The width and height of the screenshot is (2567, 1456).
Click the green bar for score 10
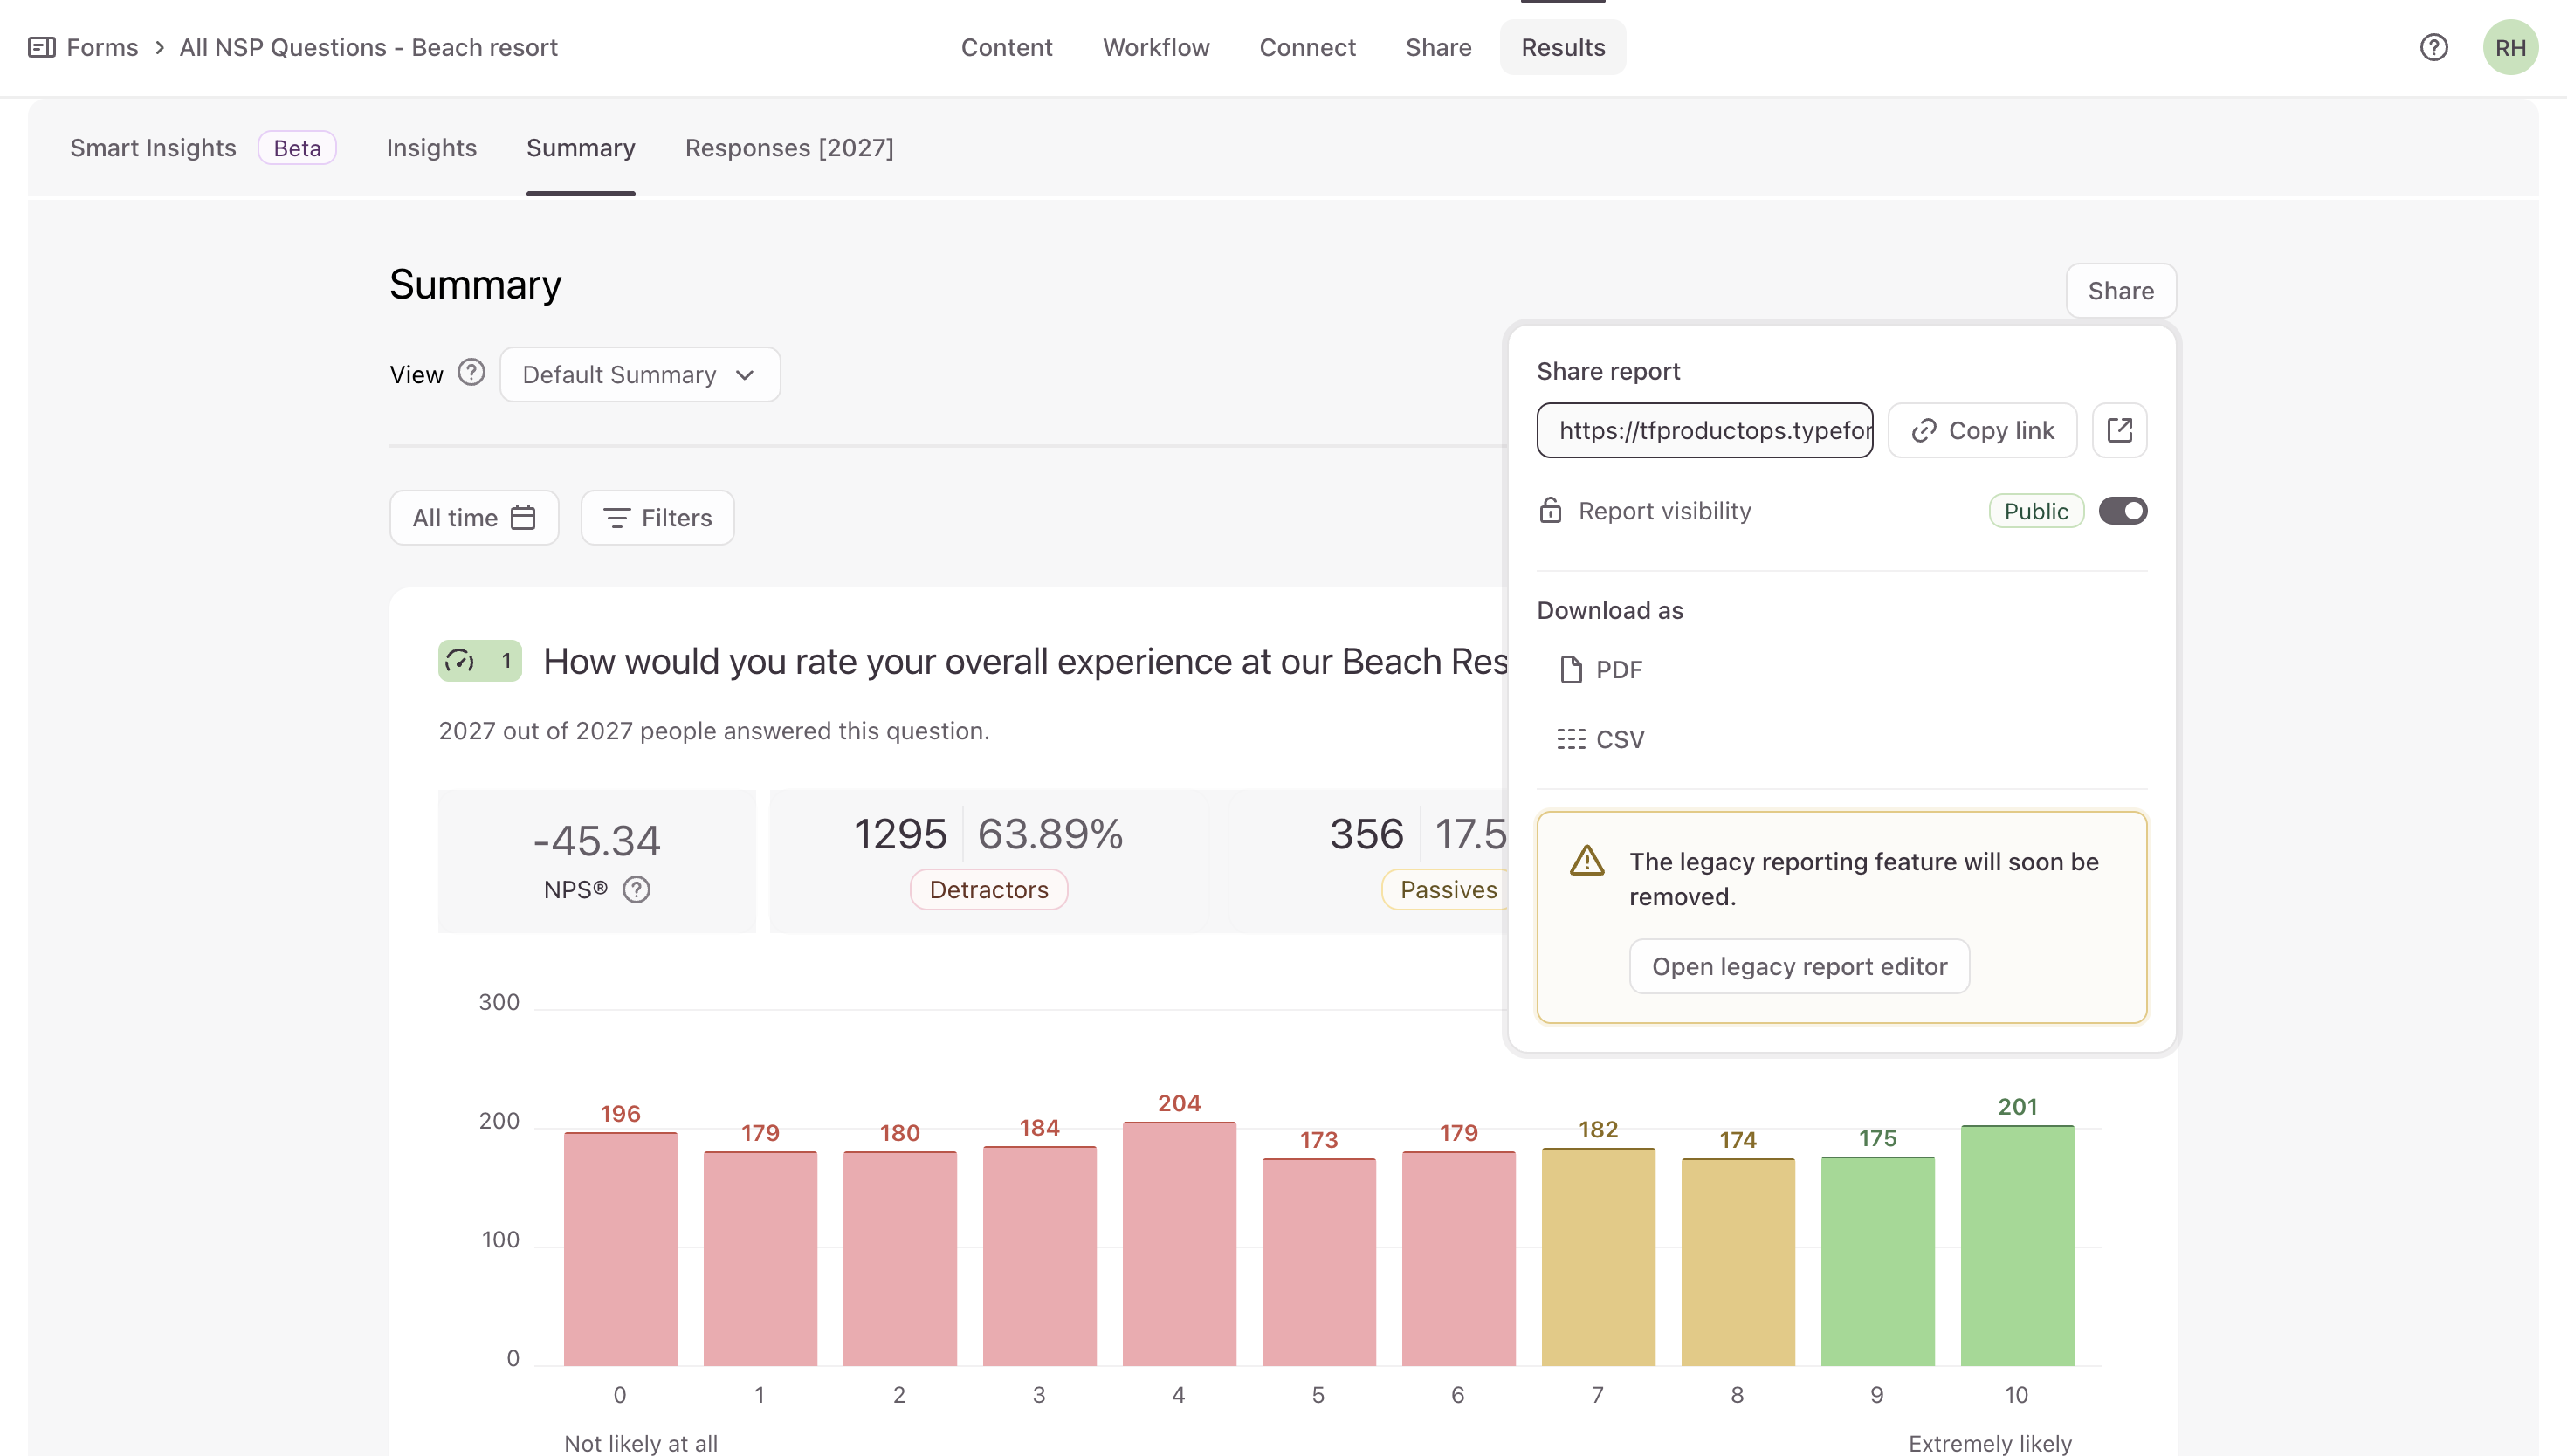click(x=2016, y=1245)
